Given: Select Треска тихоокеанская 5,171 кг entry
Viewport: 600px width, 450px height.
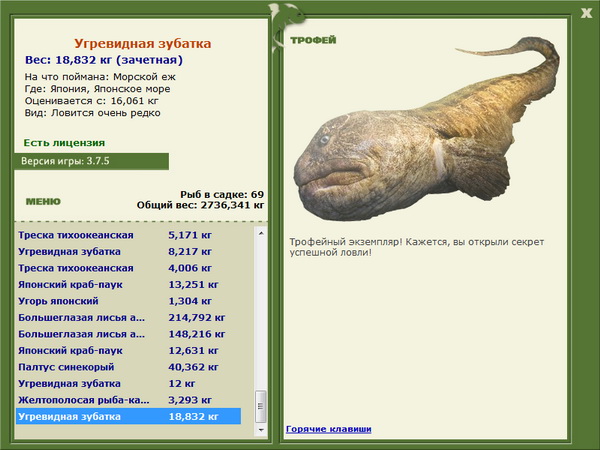Looking at the screenshot, I should [x=129, y=235].
